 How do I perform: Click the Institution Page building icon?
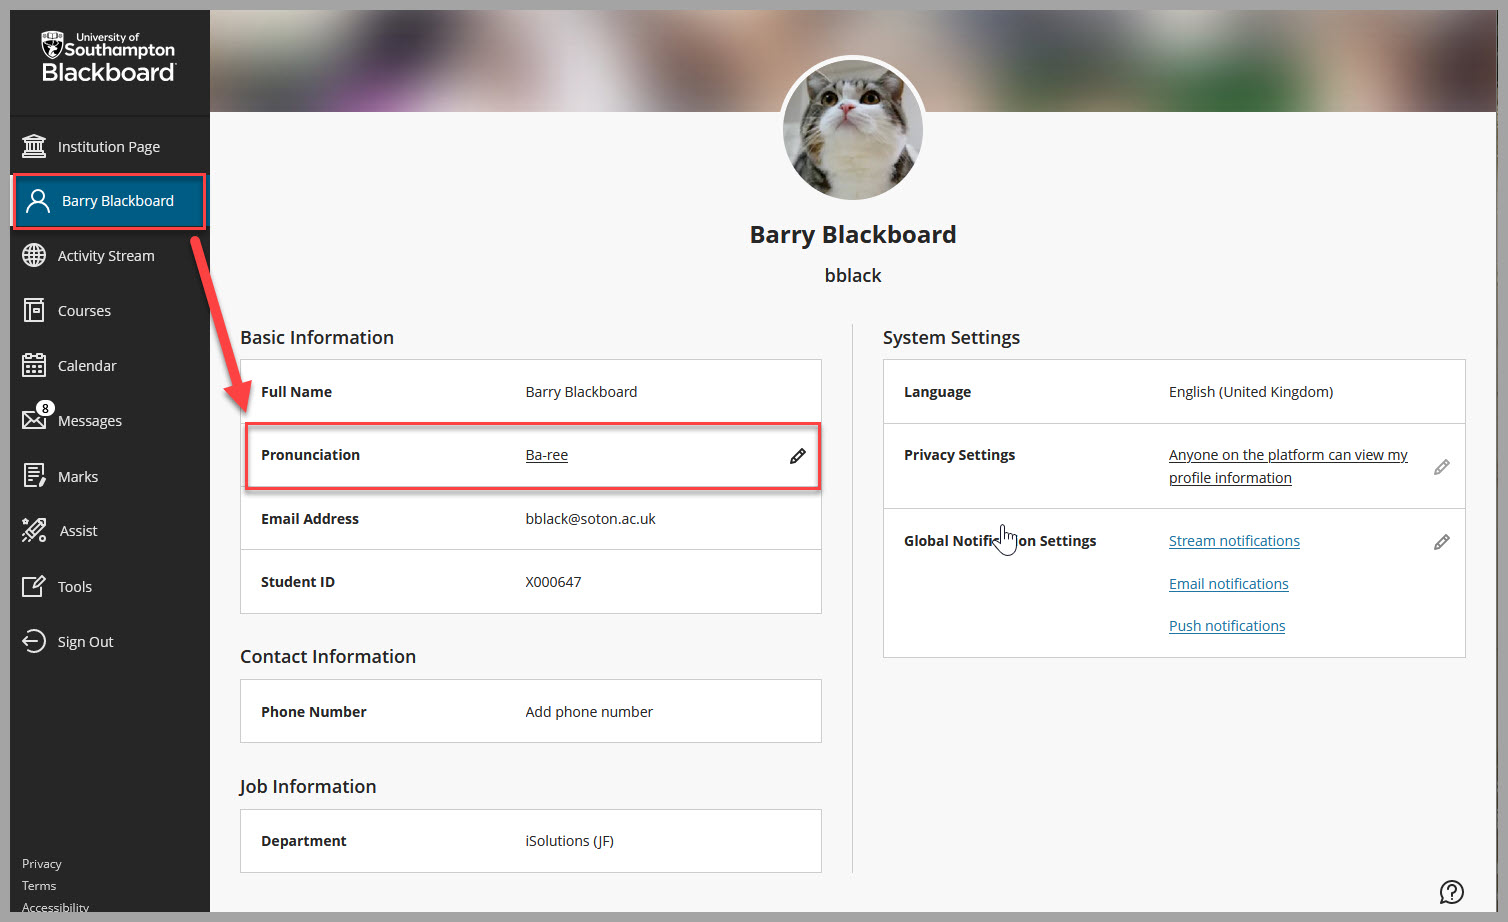pos(34,147)
